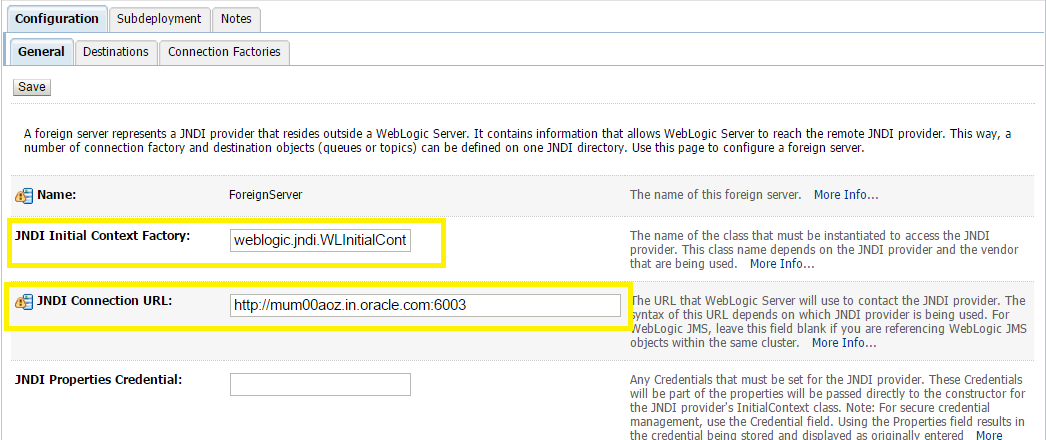Click the 'JNDI Initial Context Factory:' label

[x=103, y=235]
